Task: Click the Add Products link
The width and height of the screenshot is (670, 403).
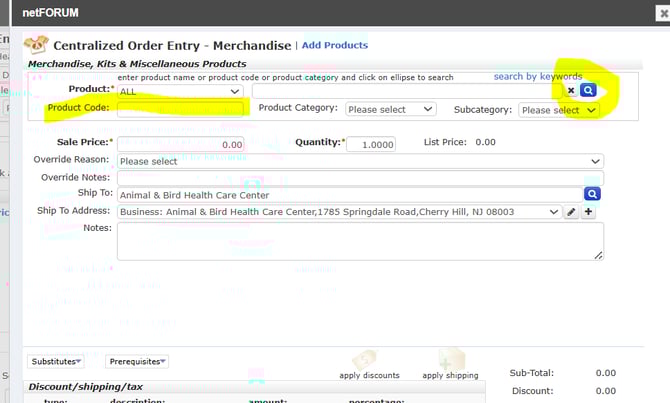Action: pos(335,45)
